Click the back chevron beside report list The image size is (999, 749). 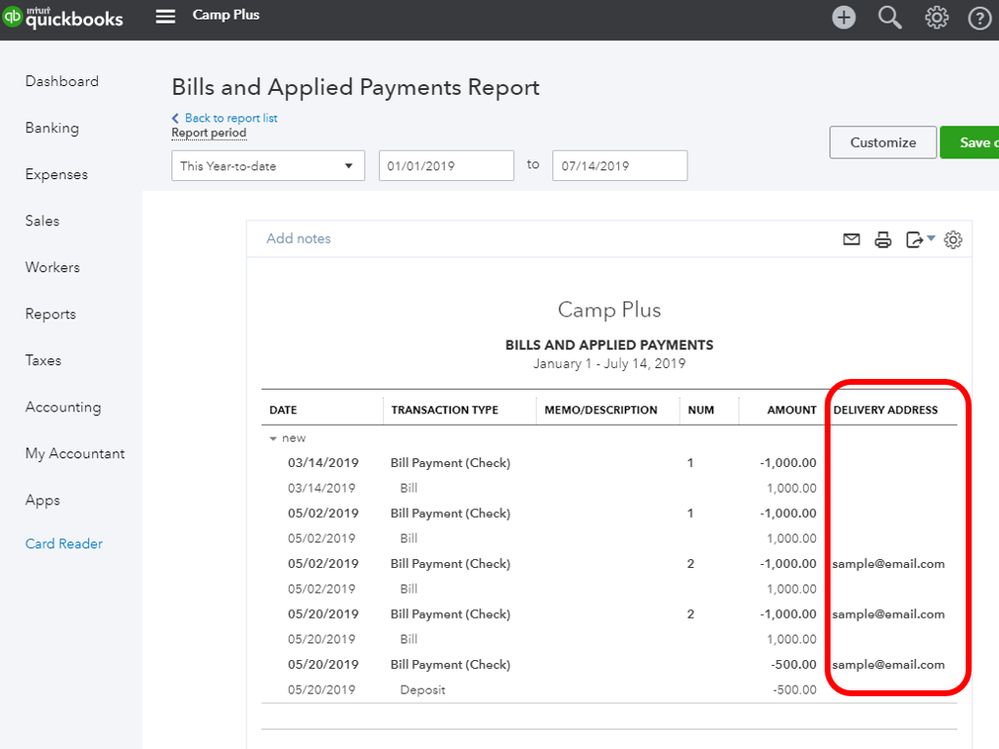[x=175, y=118]
